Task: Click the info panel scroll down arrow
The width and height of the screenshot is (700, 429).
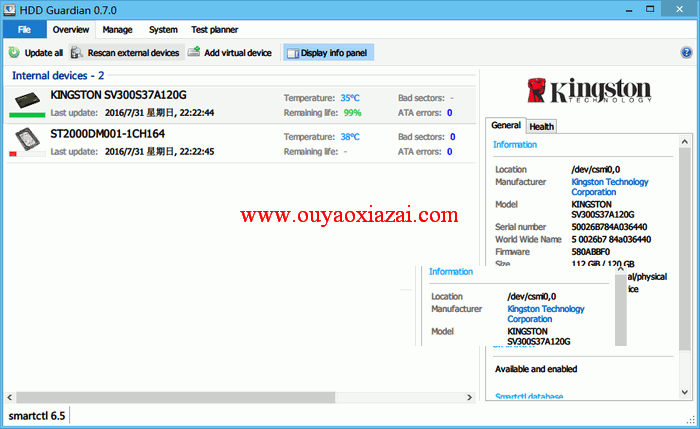Action: (685, 392)
